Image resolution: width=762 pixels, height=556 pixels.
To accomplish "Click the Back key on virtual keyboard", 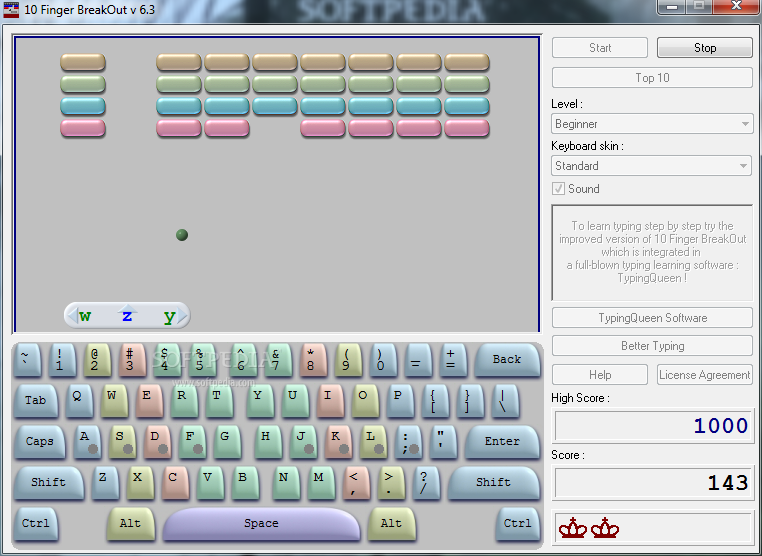I will coord(507,360).
